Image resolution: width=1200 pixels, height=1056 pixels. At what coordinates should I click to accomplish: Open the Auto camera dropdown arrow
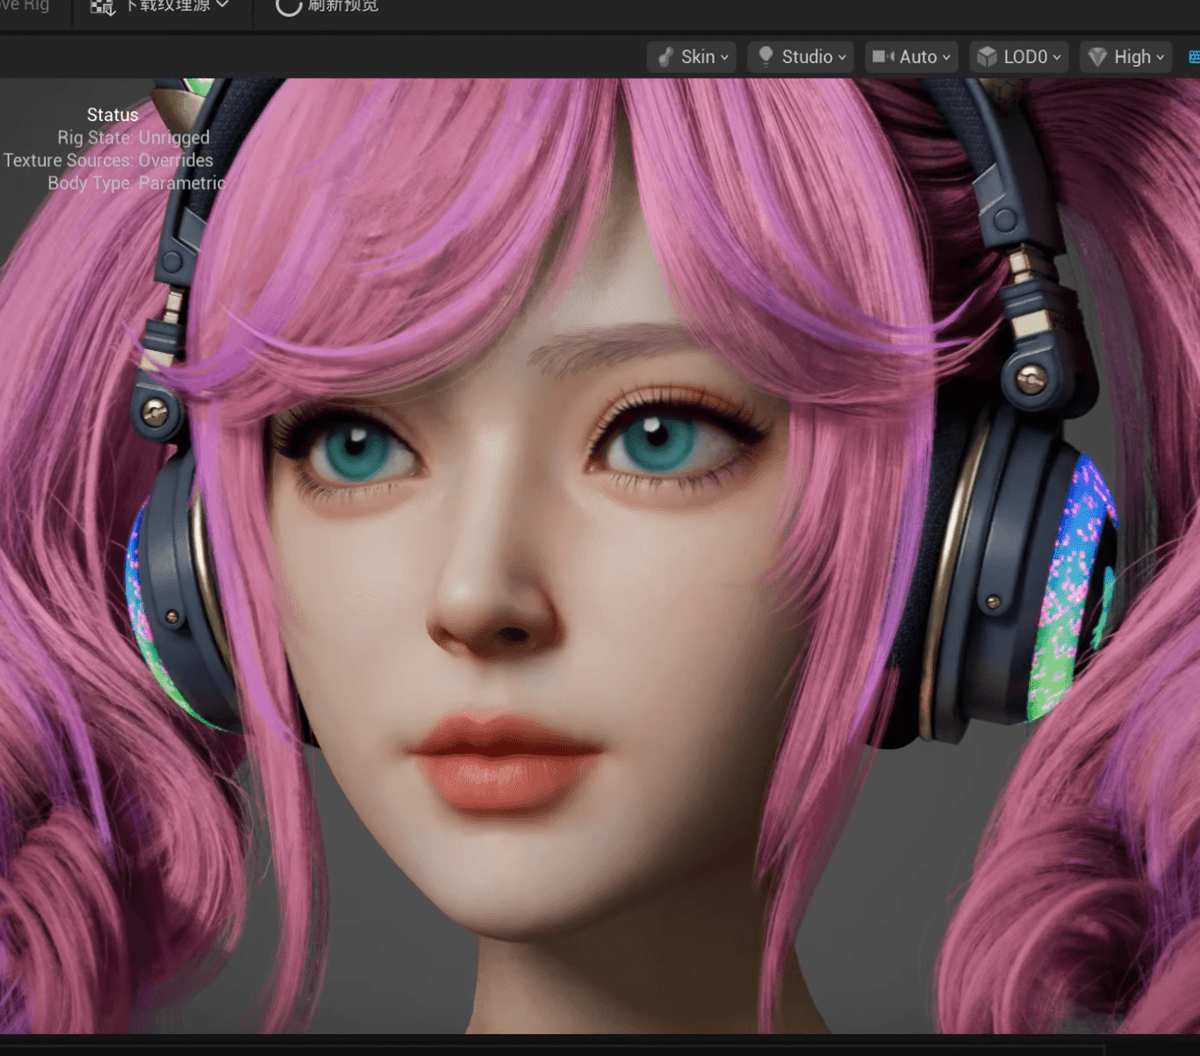point(946,58)
